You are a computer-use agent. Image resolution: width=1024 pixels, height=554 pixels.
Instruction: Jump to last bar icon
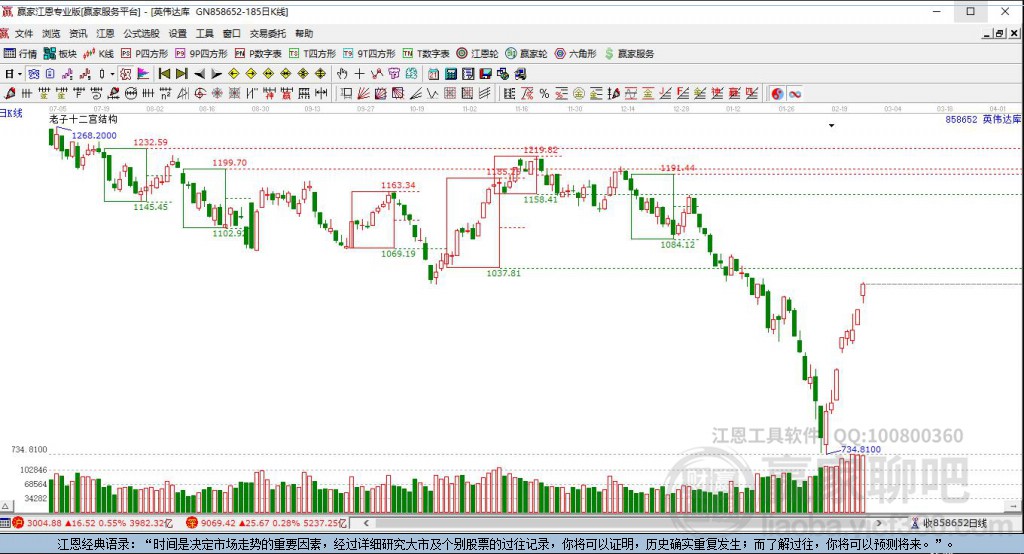coord(182,74)
